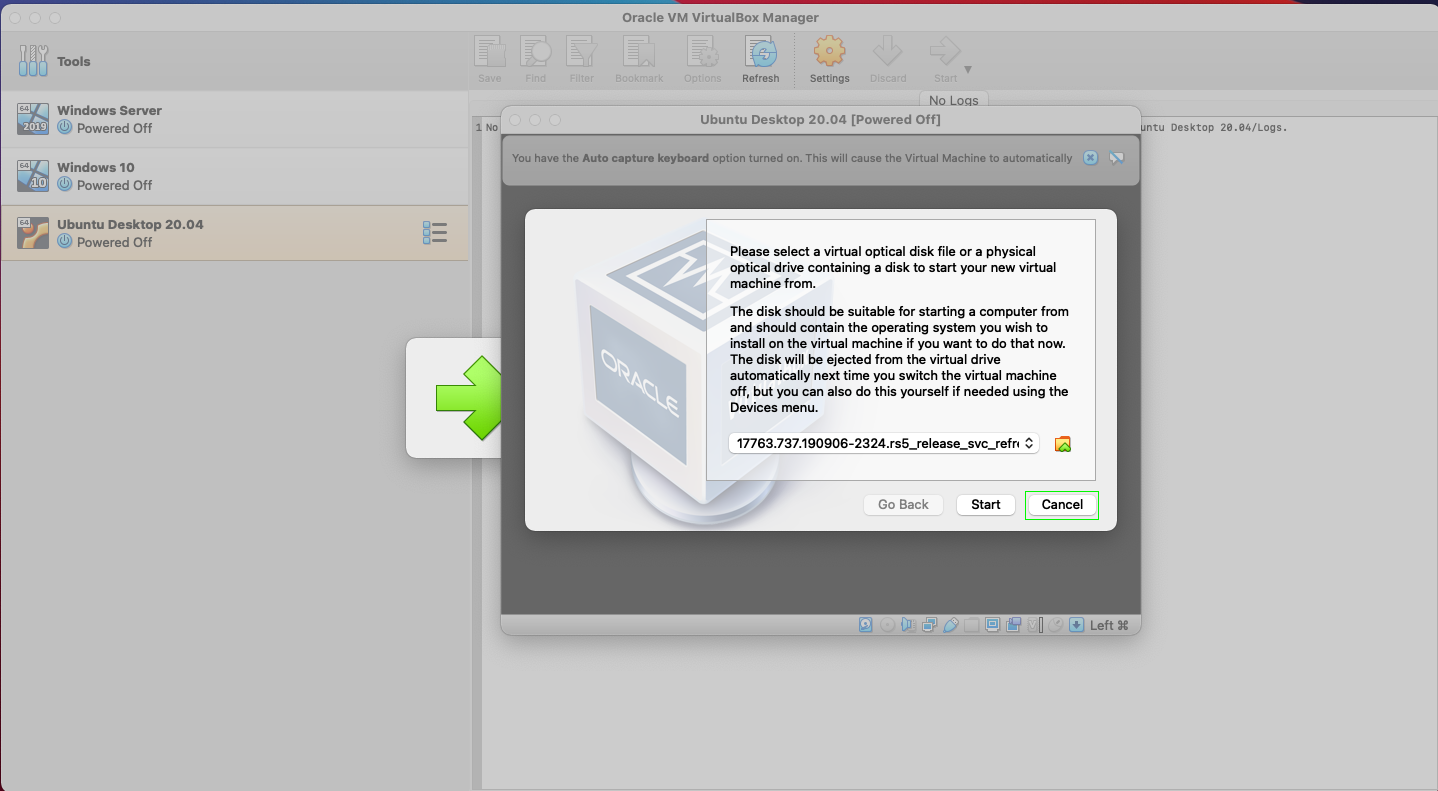This screenshot has height=791, width=1438.
Task: Browse for a disk file via folder icon
Action: (x=1062, y=443)
